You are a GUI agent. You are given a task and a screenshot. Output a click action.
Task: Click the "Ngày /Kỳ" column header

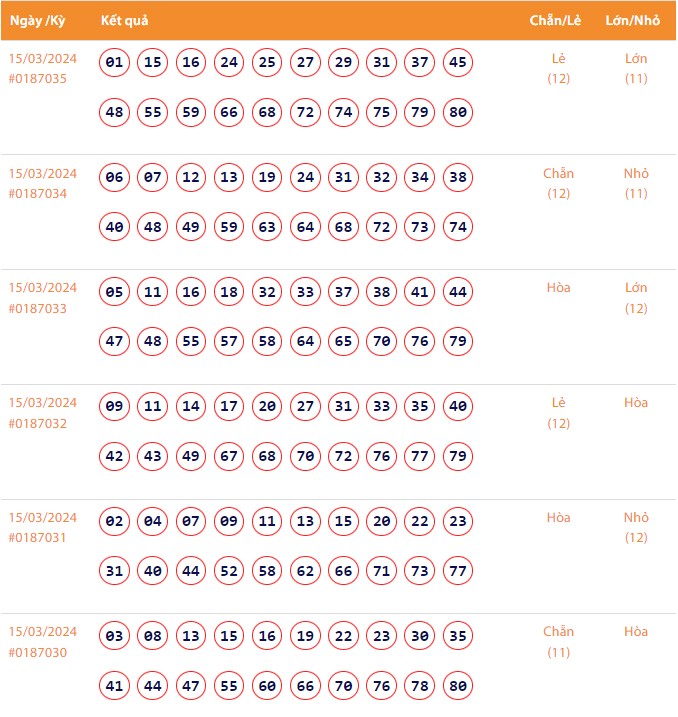click(x=39, y=21)
